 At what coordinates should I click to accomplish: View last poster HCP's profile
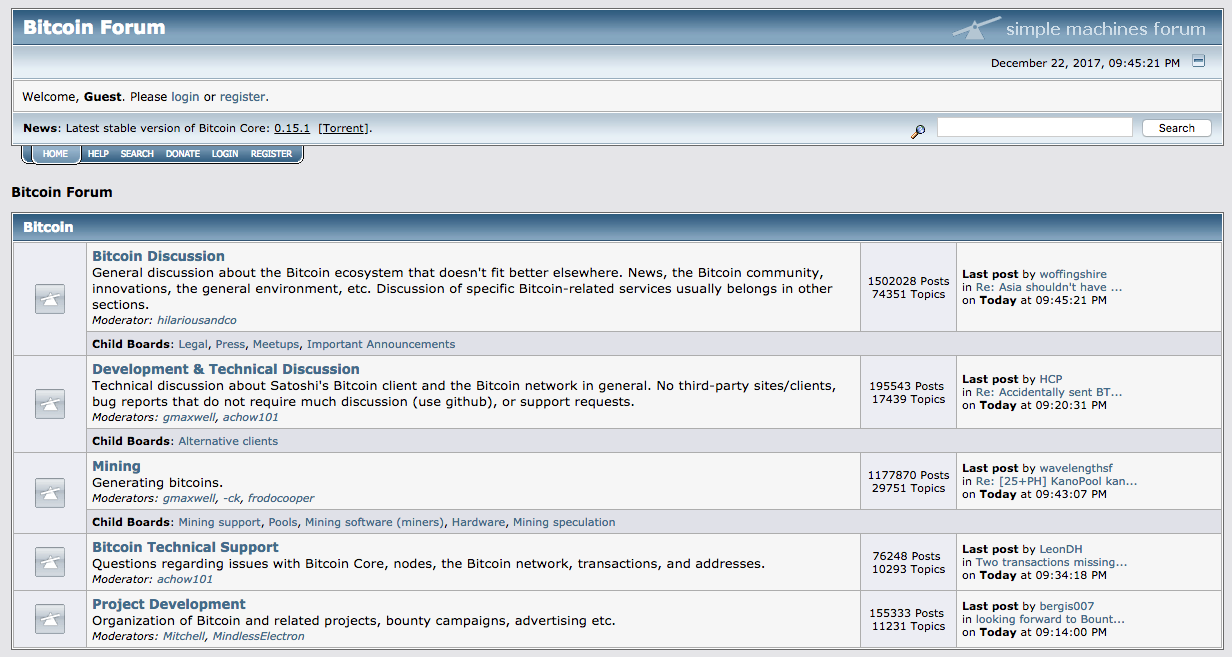(x=1051, y=379)
